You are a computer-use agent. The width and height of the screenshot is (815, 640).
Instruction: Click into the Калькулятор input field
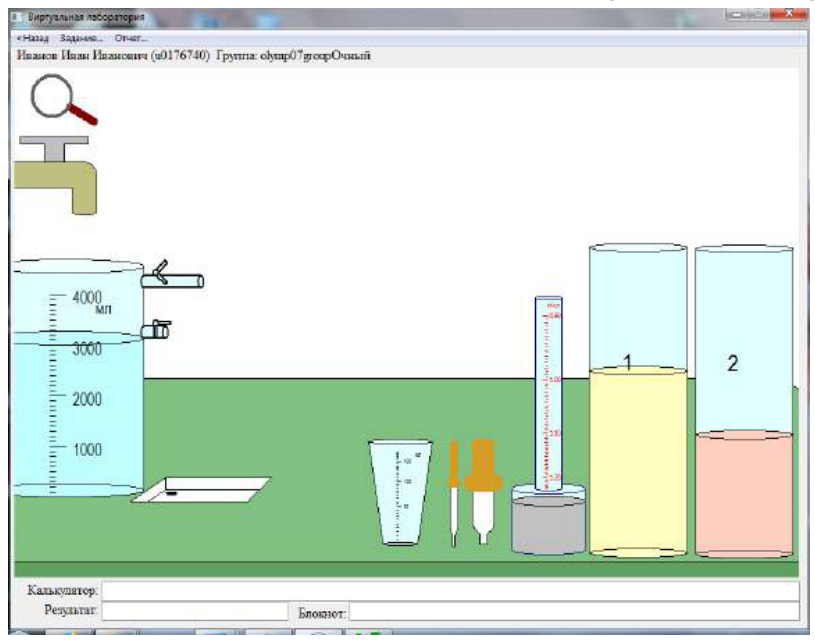pyautogui.click(x=450, y=591)
